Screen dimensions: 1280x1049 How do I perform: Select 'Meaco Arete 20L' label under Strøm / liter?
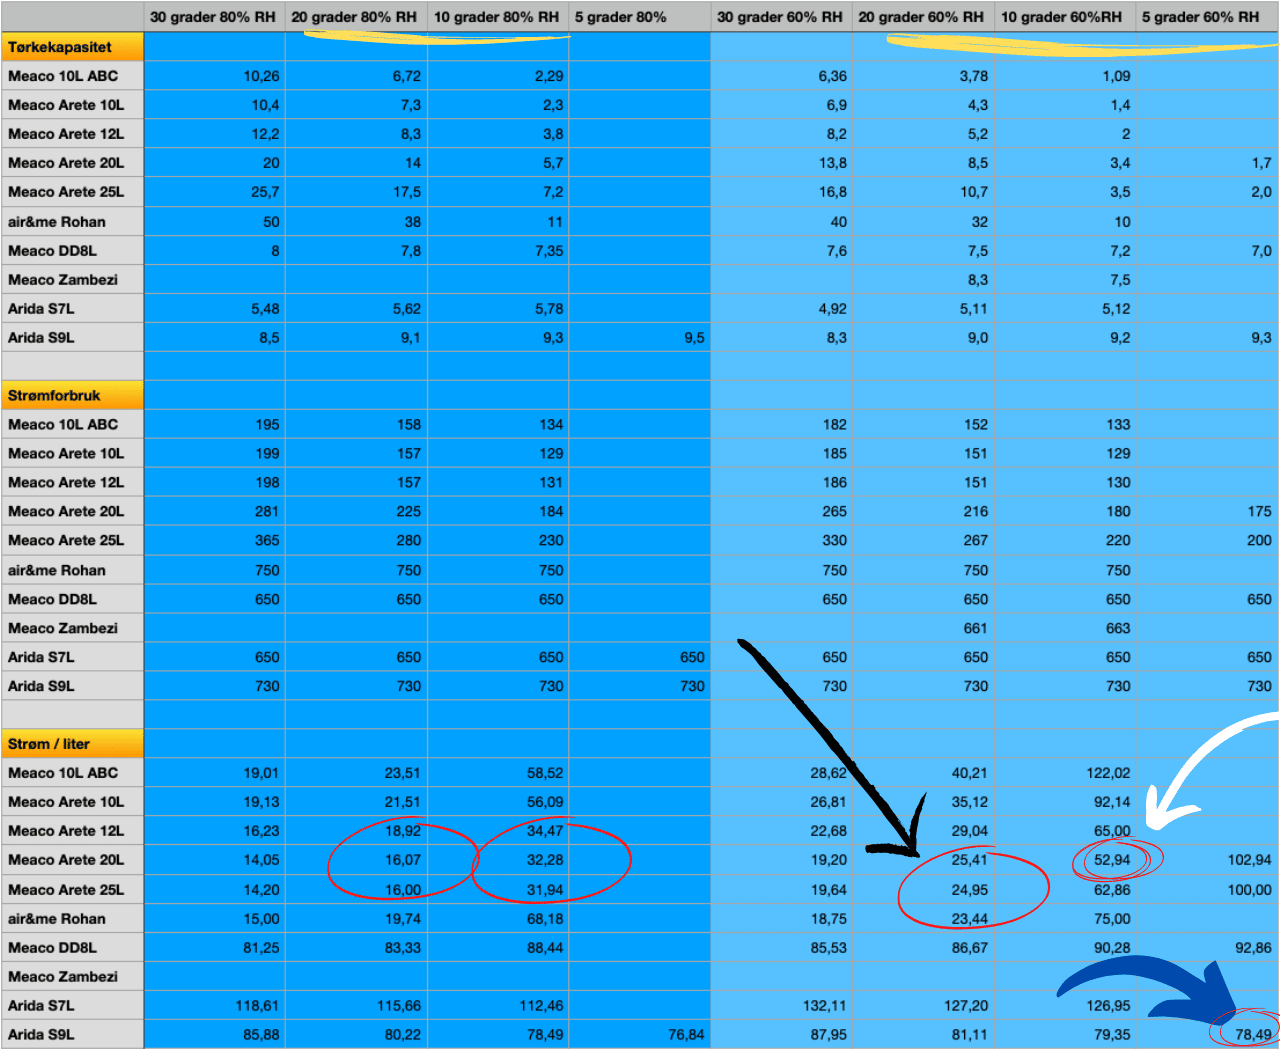[x=73, y=860]
